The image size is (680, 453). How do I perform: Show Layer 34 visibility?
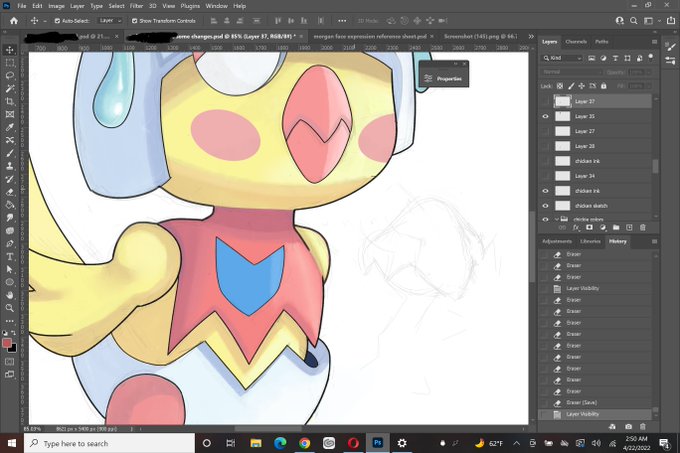click(x=546, y=176)
